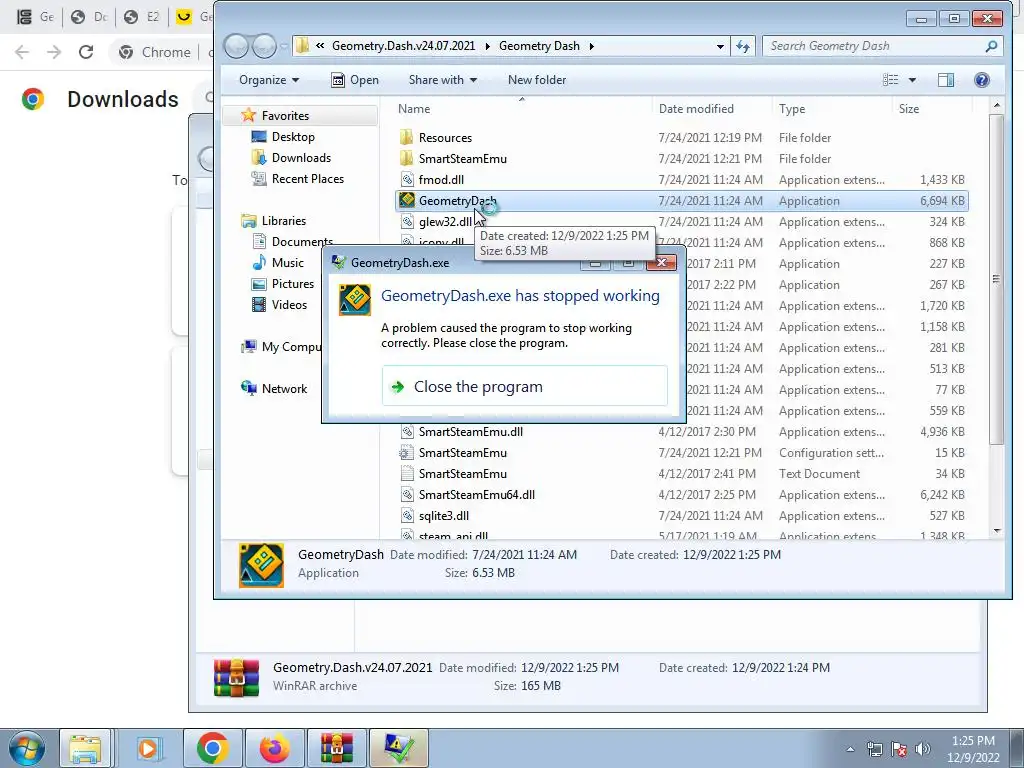Select the fmod.dll file
The width and height of the screenshot is (1024, 768).
(441, 179)
